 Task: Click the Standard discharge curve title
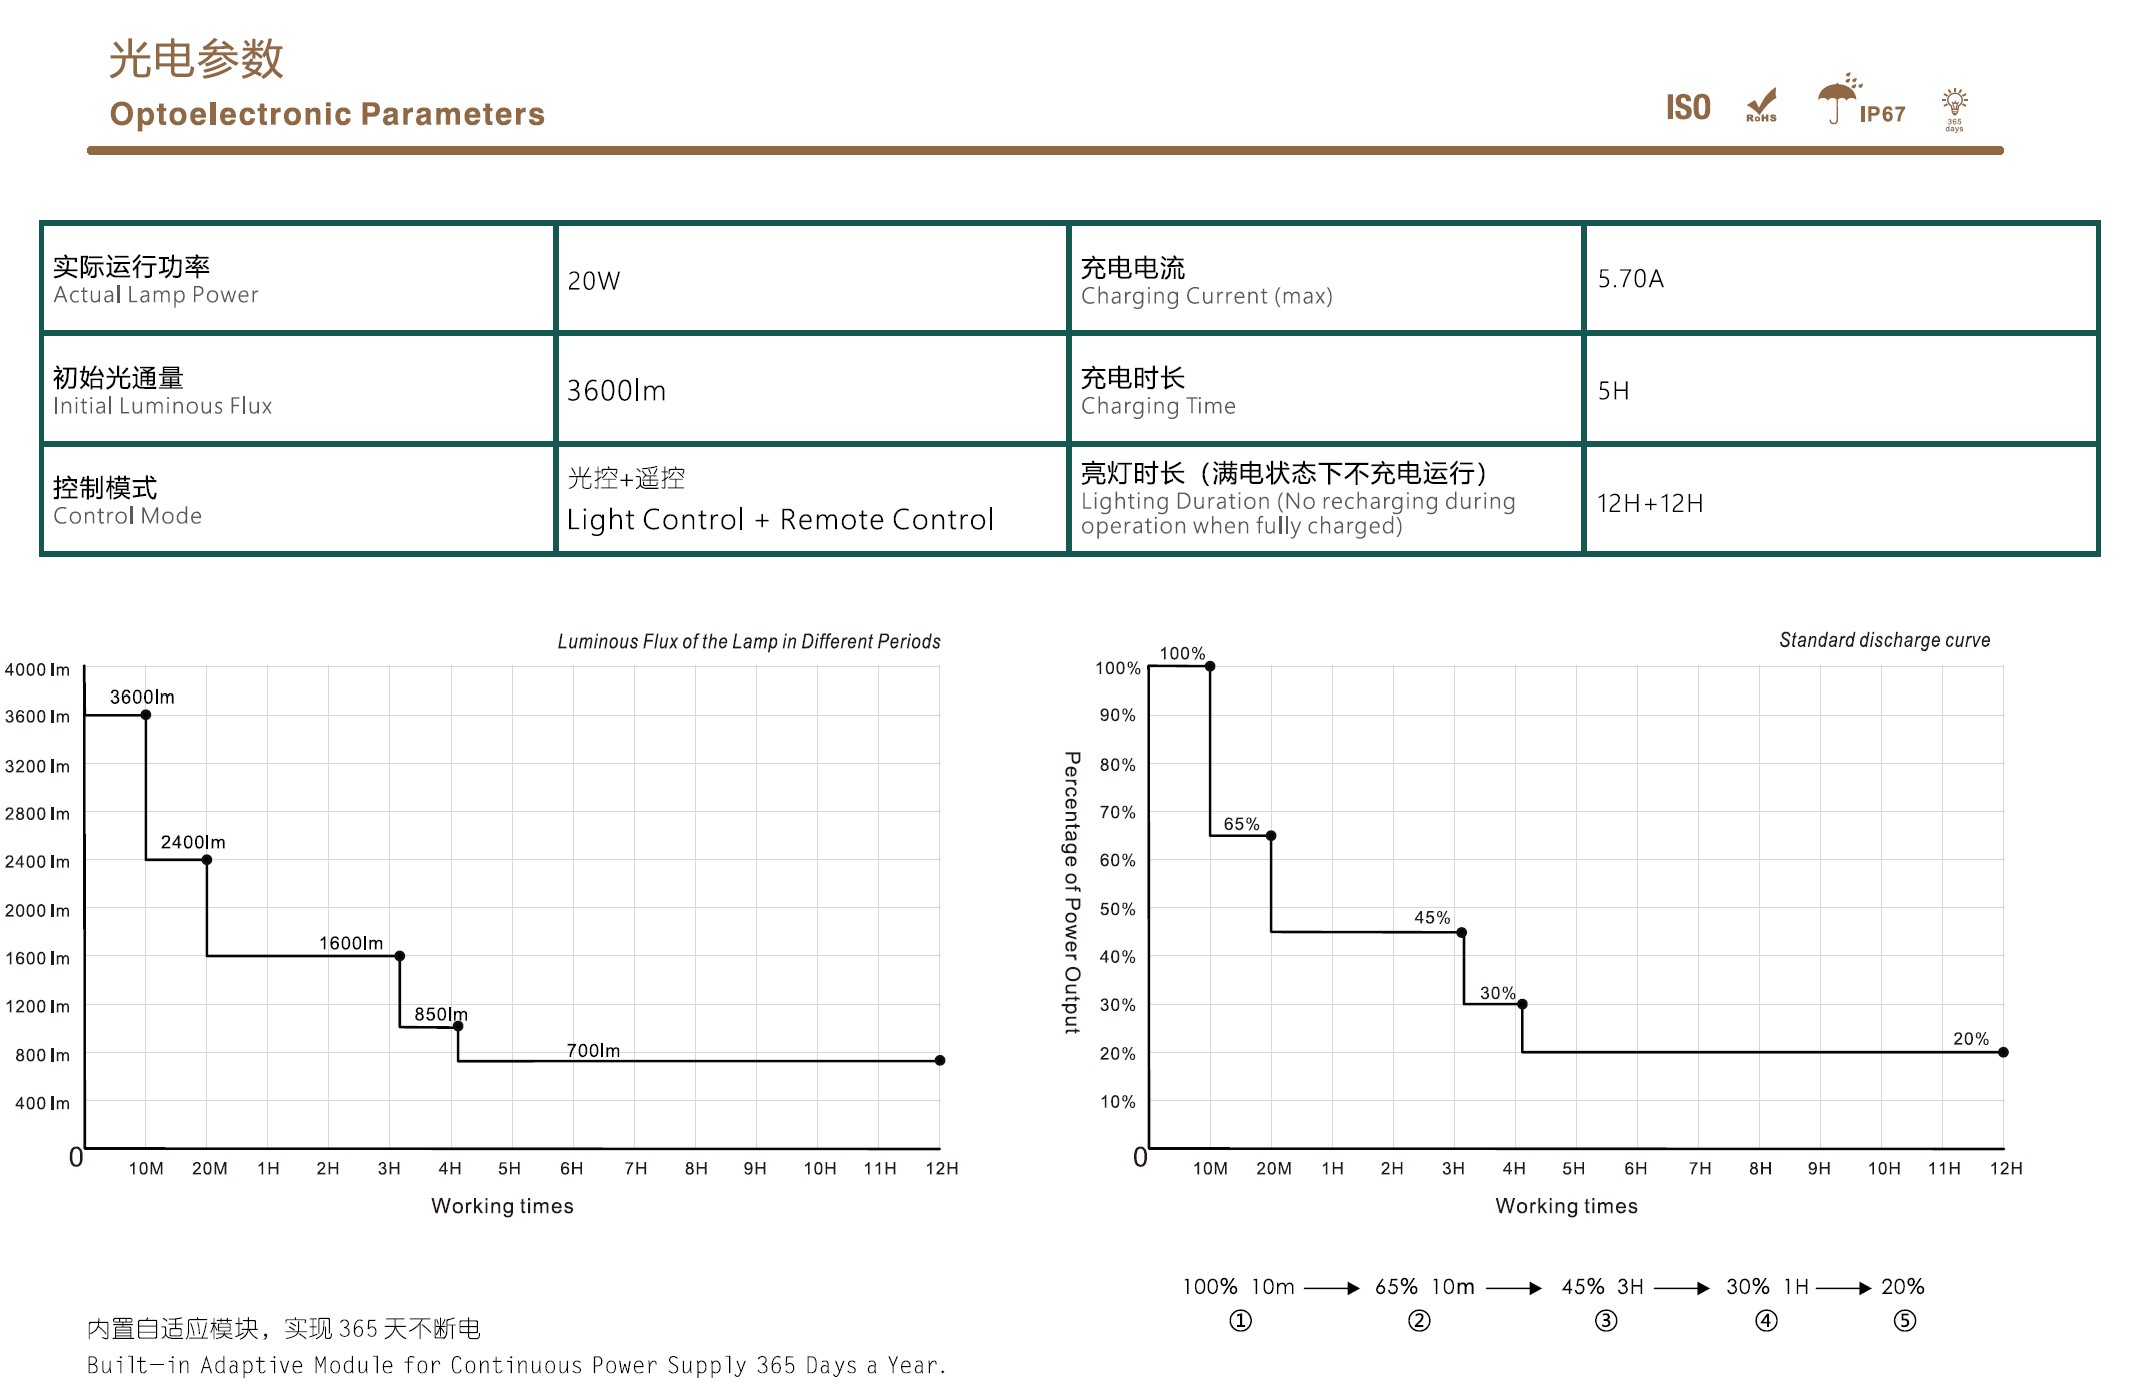(x=1884, y=640)
